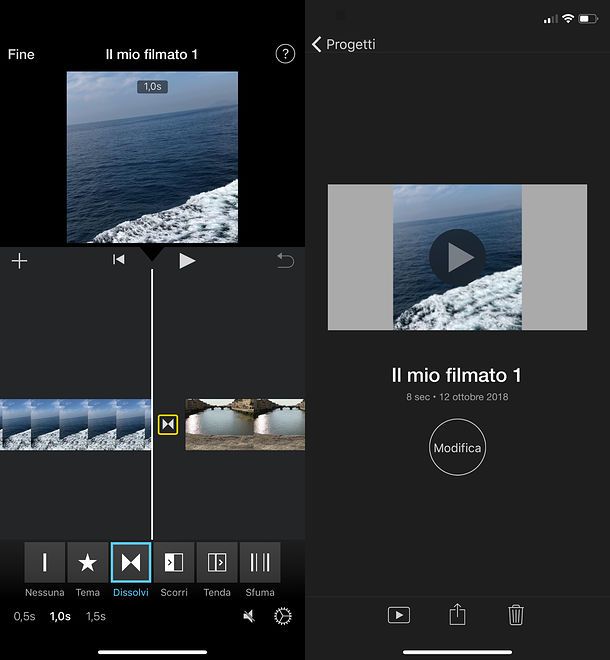
Task: Open the help question mark icon
Action: pyautogui.click(x=285, y=54)
